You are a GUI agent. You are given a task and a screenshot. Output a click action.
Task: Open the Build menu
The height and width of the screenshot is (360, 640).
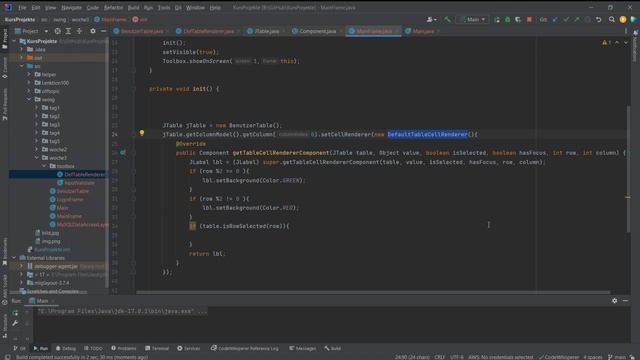[x=133, y=7]
